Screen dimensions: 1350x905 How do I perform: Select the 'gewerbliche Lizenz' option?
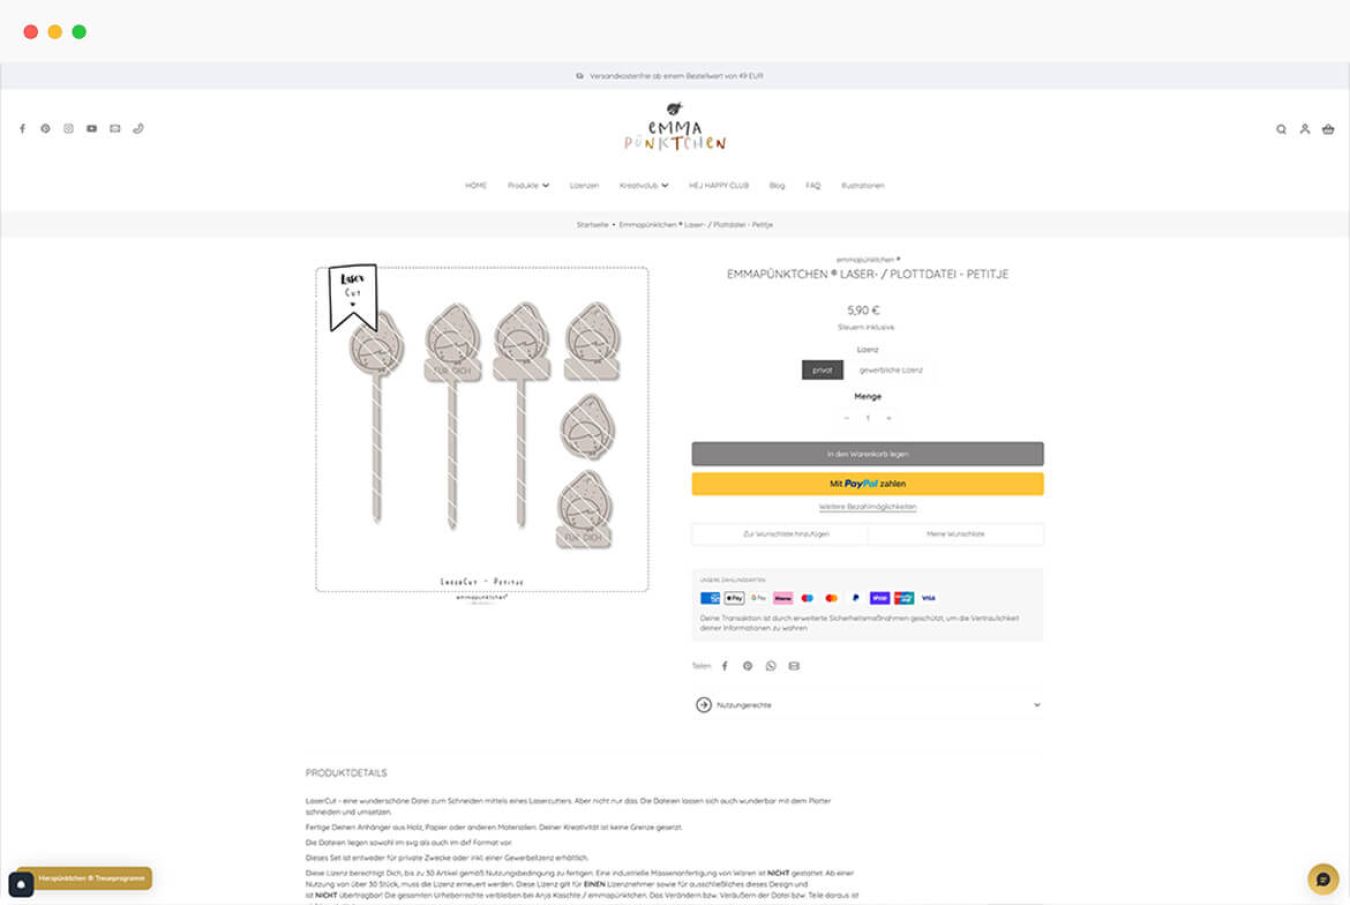tap(891, 370)
